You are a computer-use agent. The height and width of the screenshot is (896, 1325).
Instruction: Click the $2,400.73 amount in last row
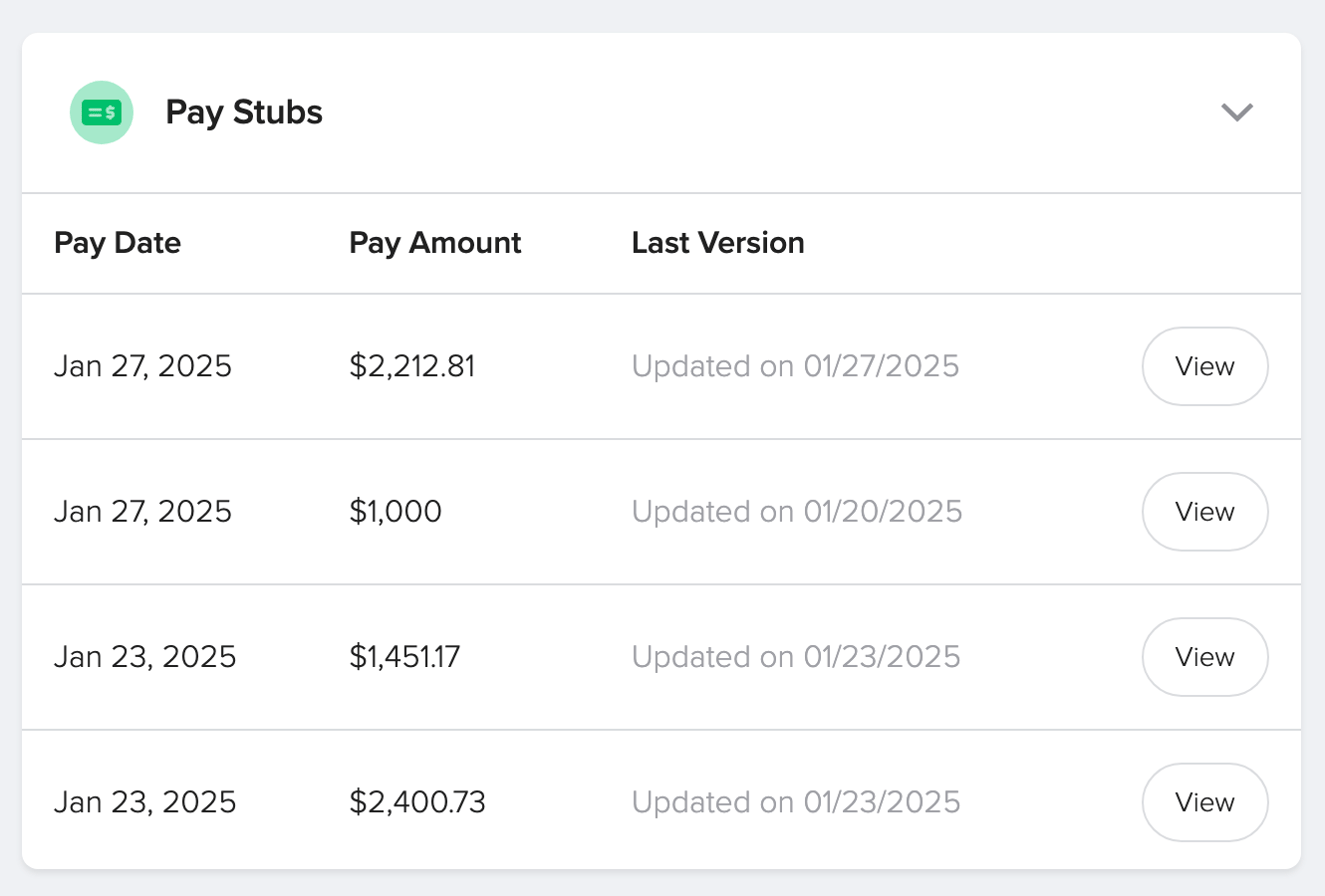(418, 802)
